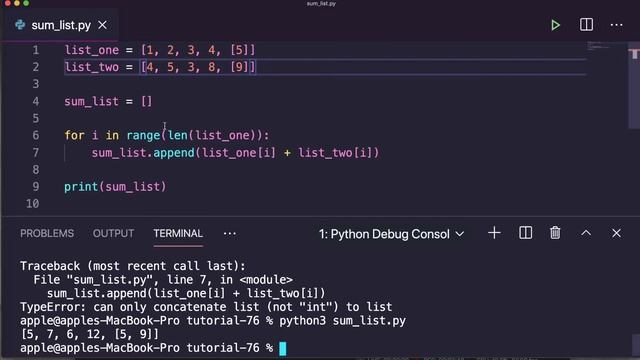Close the terminal panel
Image resolution: width=640 pixels, height=360 pixels.
(x=616, y=233)
